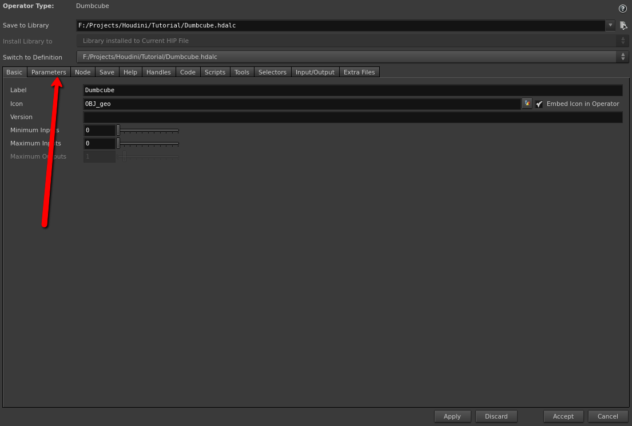Open the Node tab
Viewport: 632px width, 426px height.
pyautogui.click(x=82, y=72)
